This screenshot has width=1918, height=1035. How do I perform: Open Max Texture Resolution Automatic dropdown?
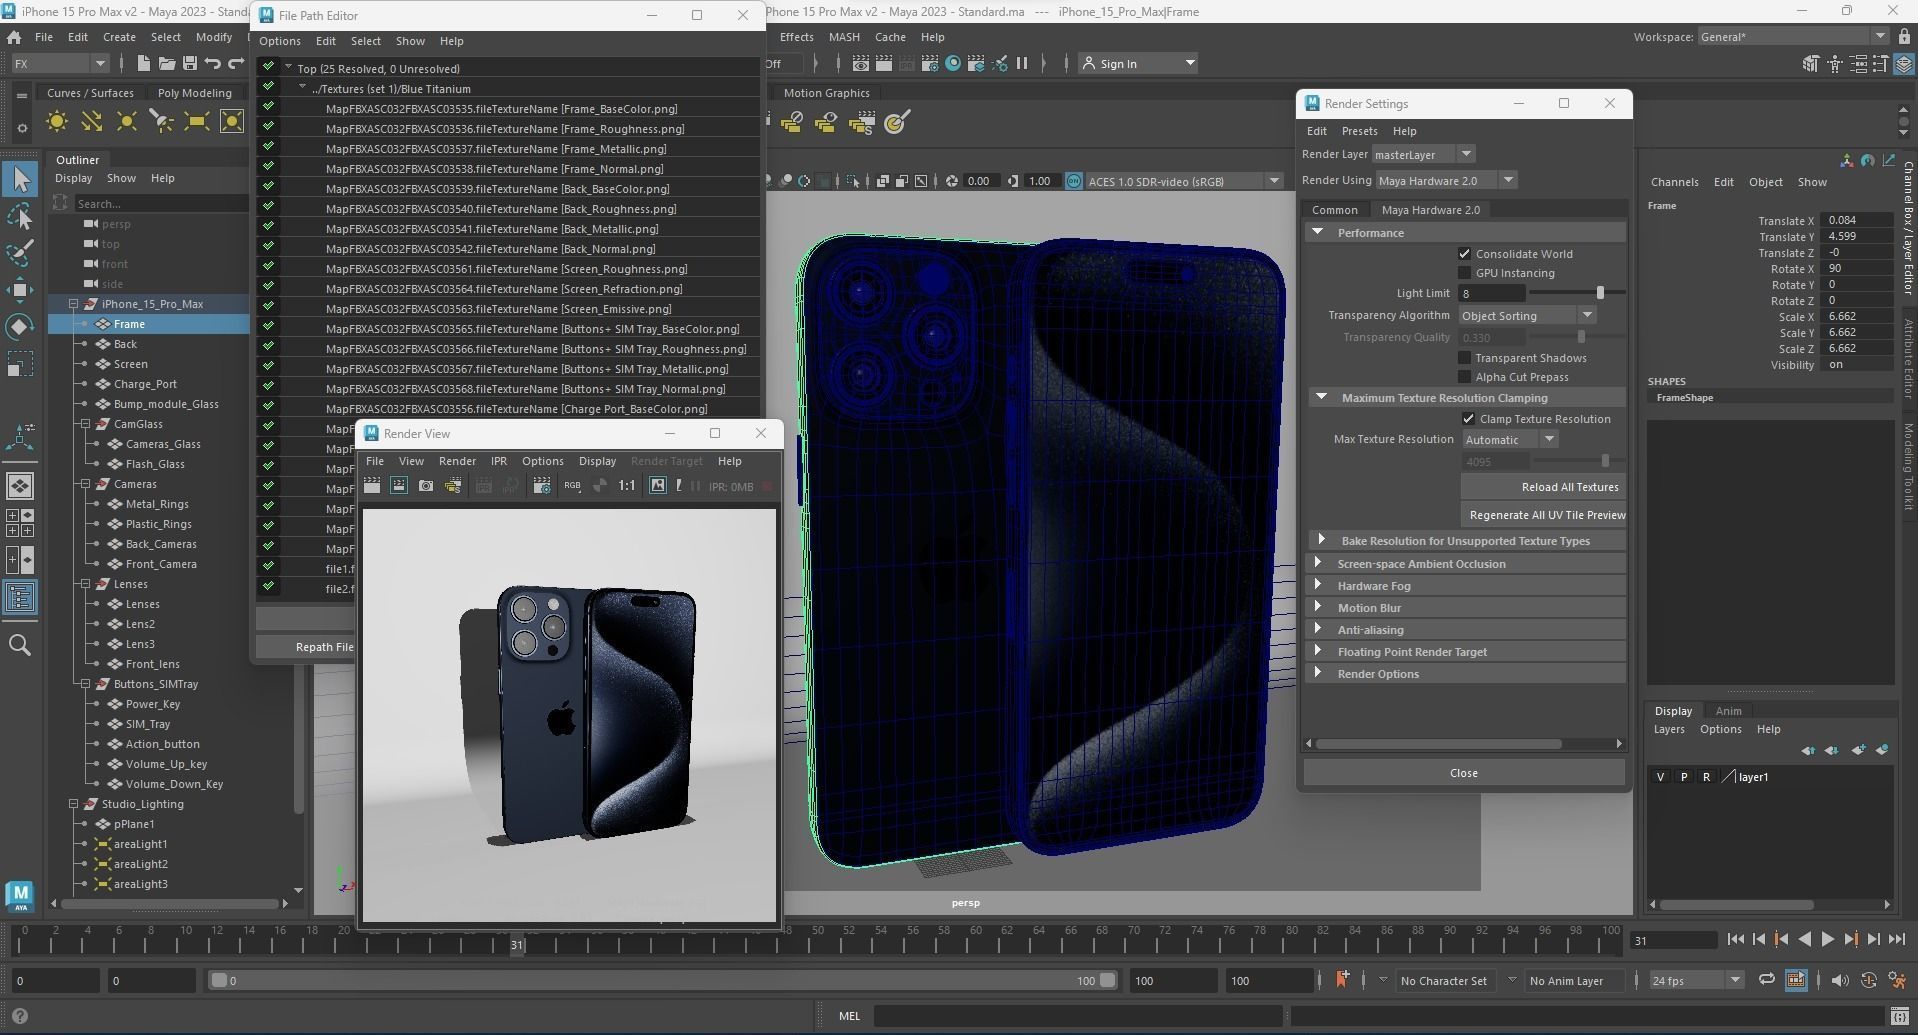point(1510,440)
